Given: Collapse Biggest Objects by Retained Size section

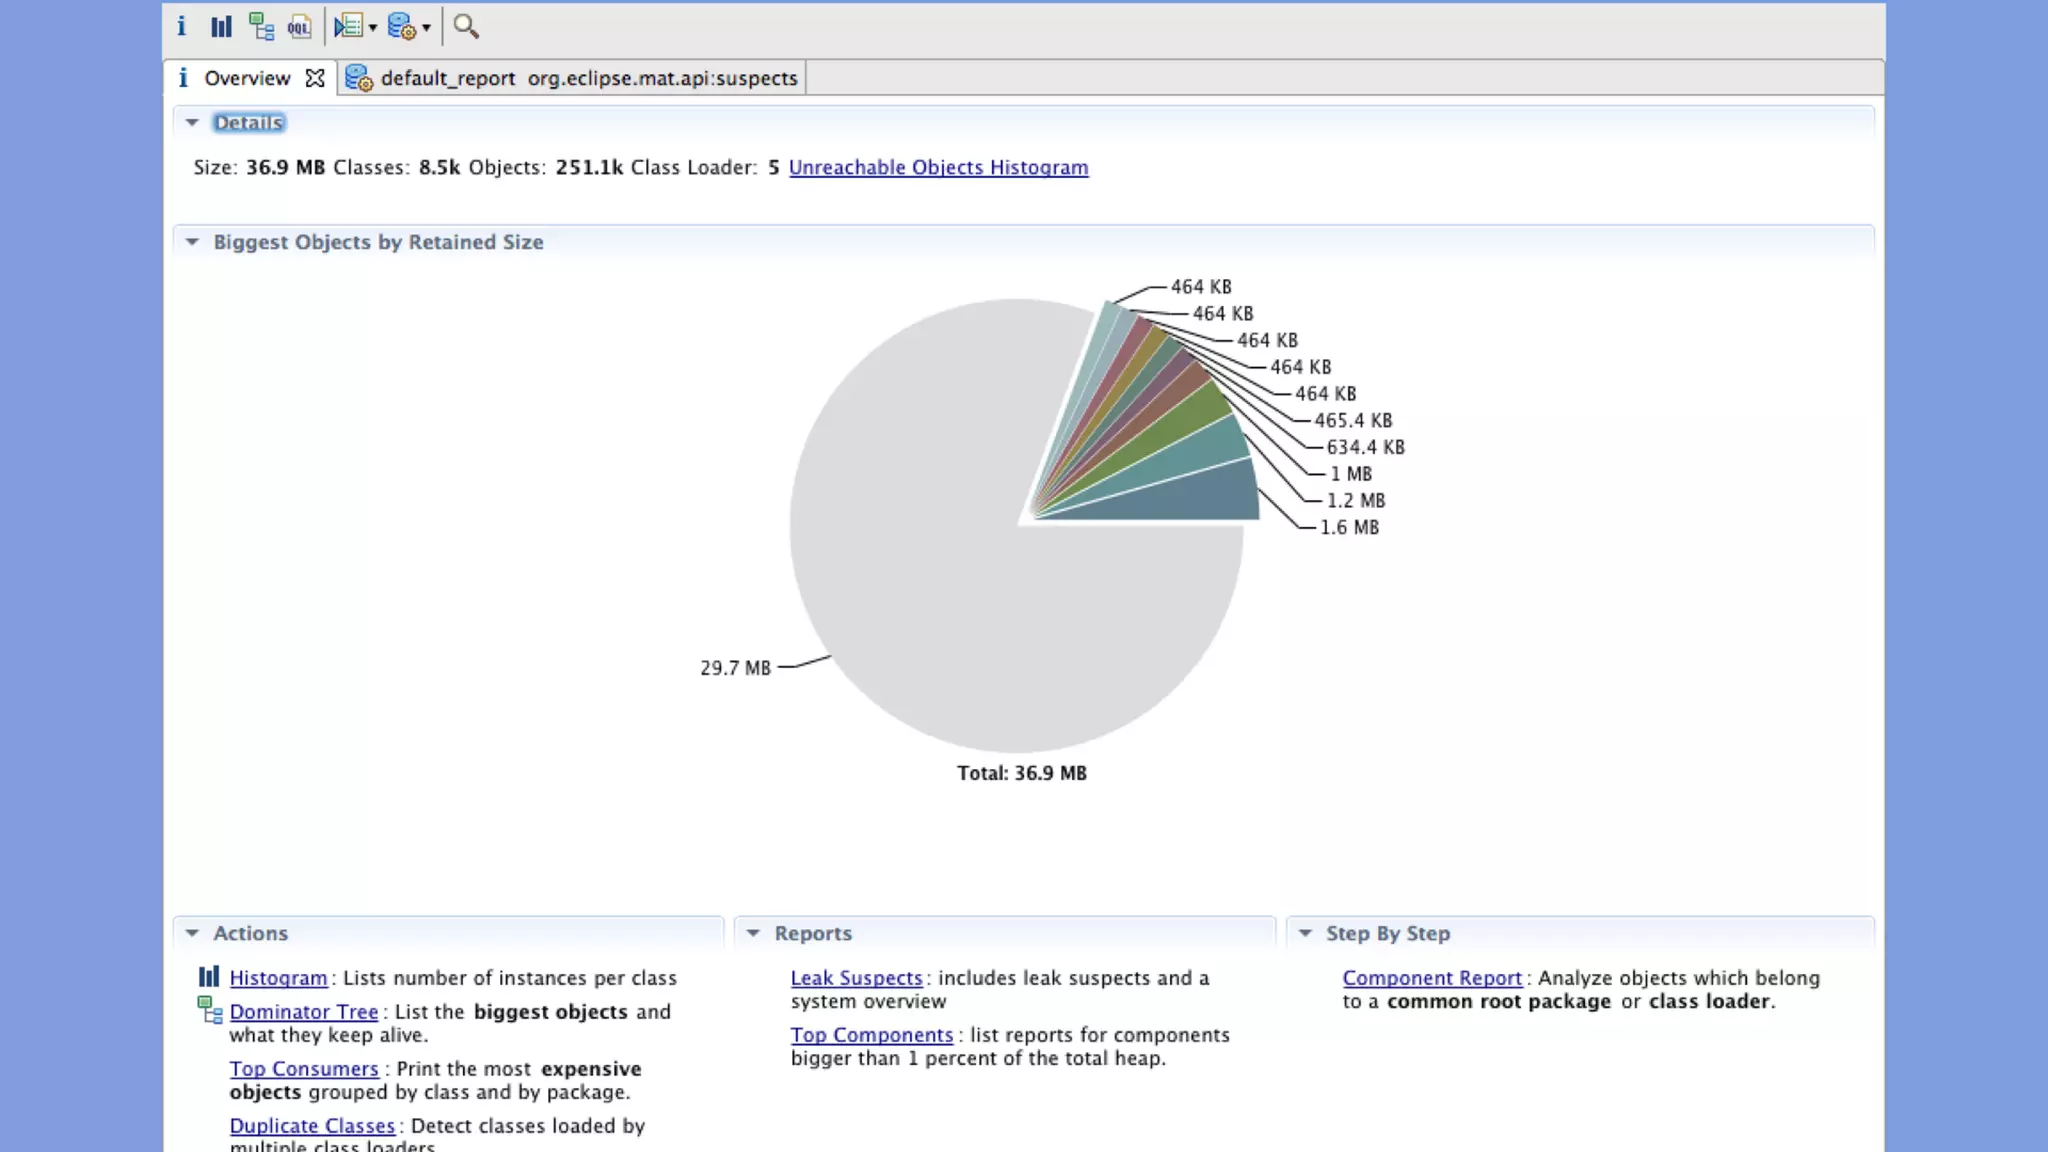Looking at the screenshot, I should pyautogui.click(x=192, y=242).
